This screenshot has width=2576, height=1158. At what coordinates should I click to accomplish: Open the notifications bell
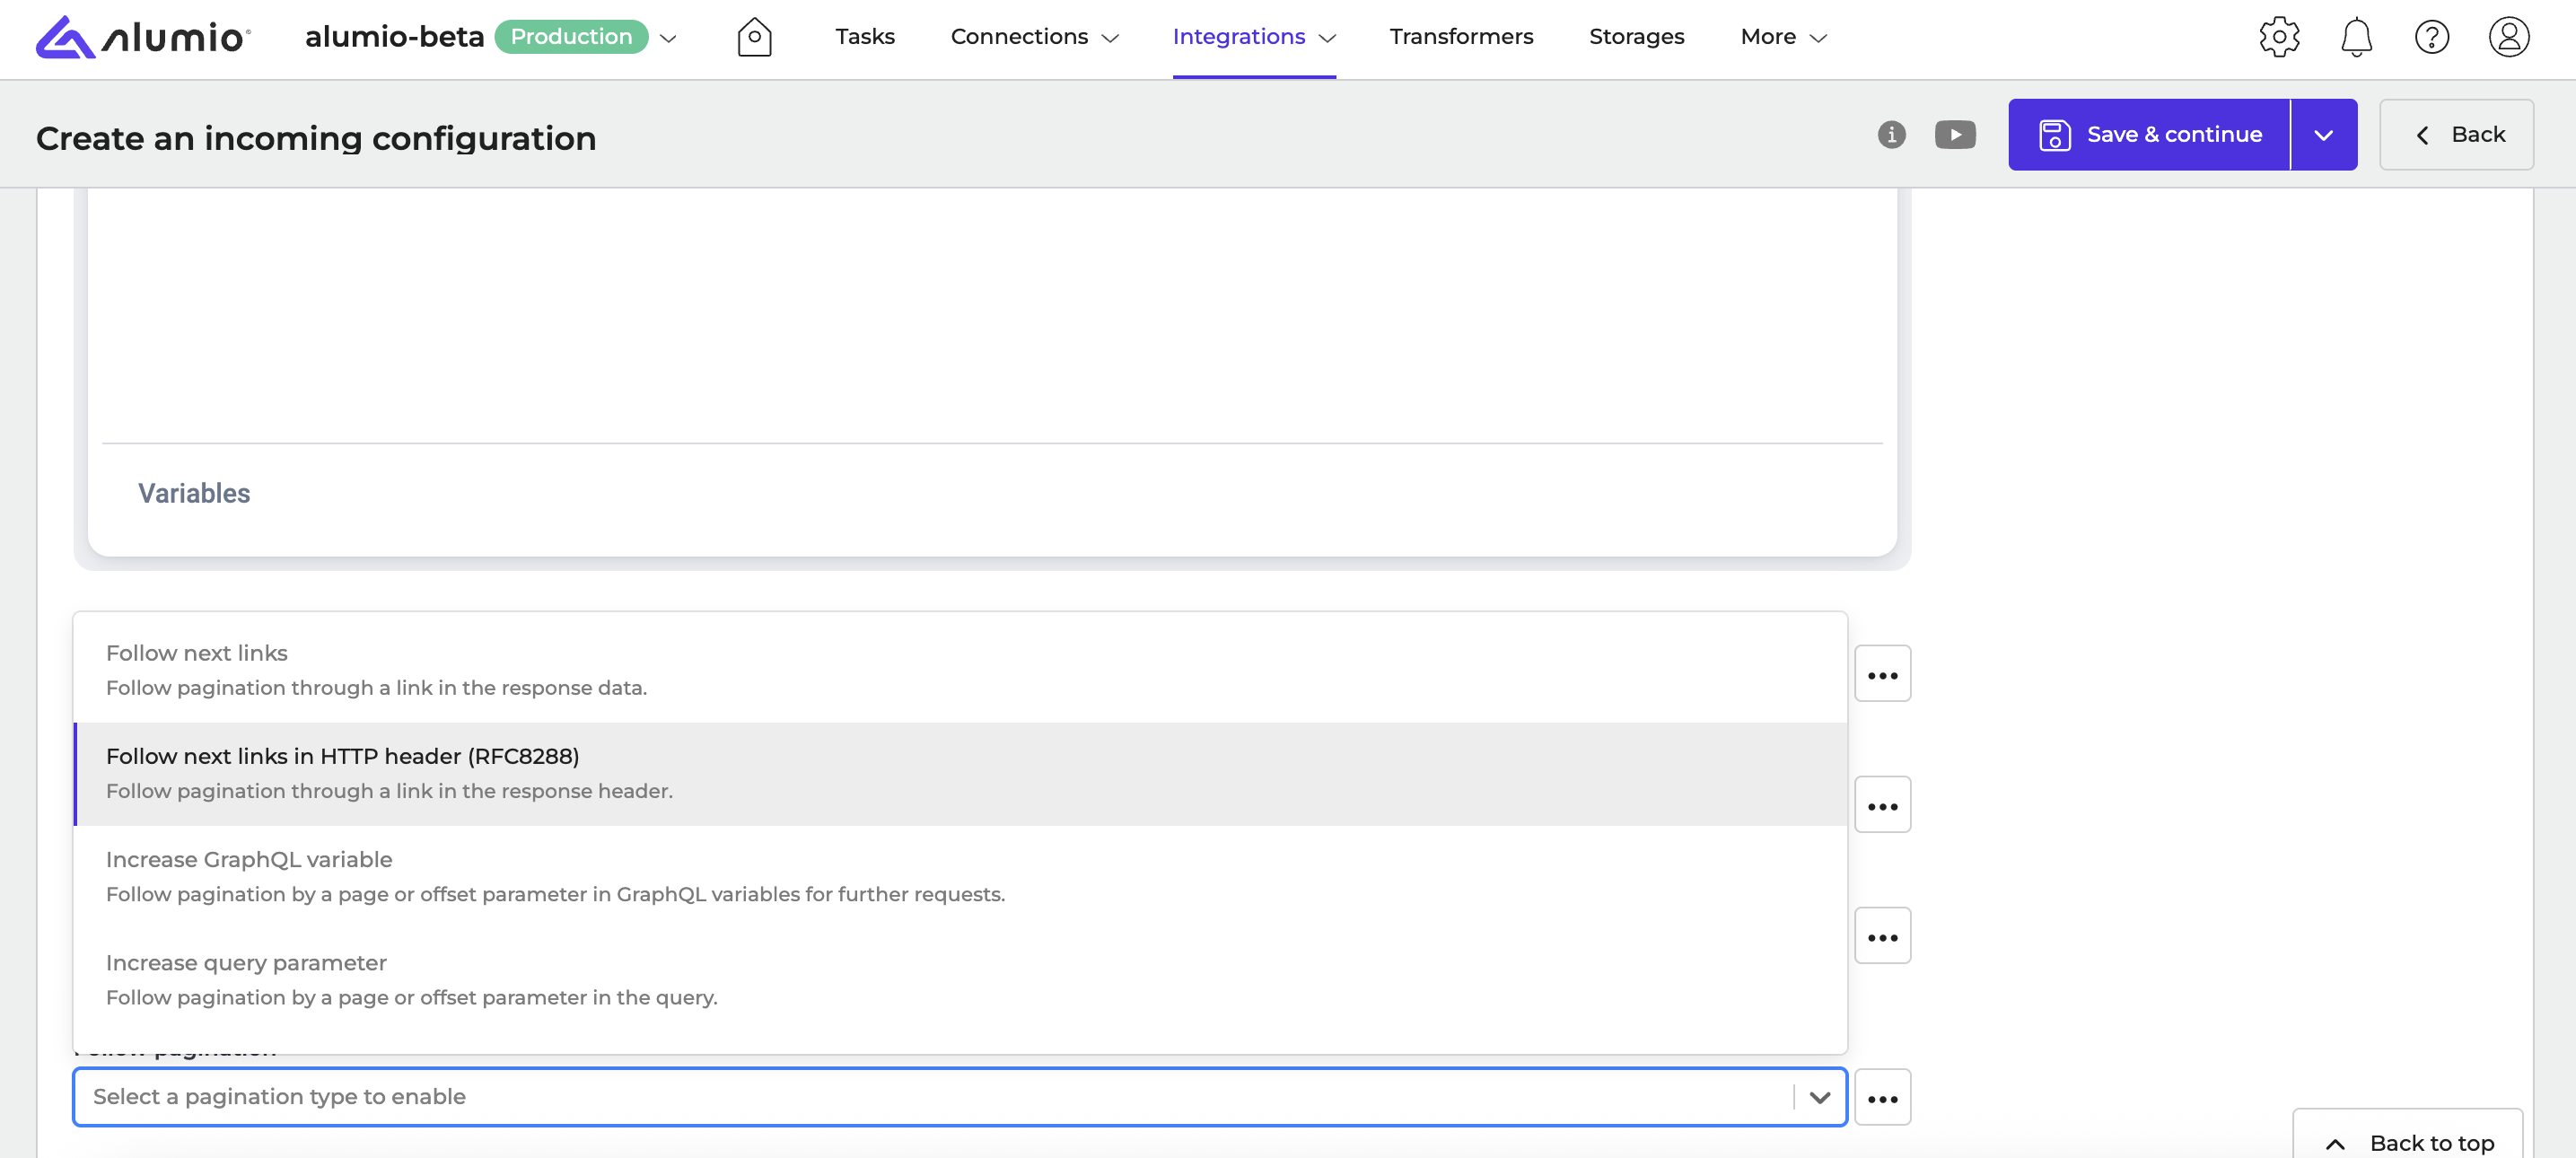pyautogui.click(x=2355, y=37)
